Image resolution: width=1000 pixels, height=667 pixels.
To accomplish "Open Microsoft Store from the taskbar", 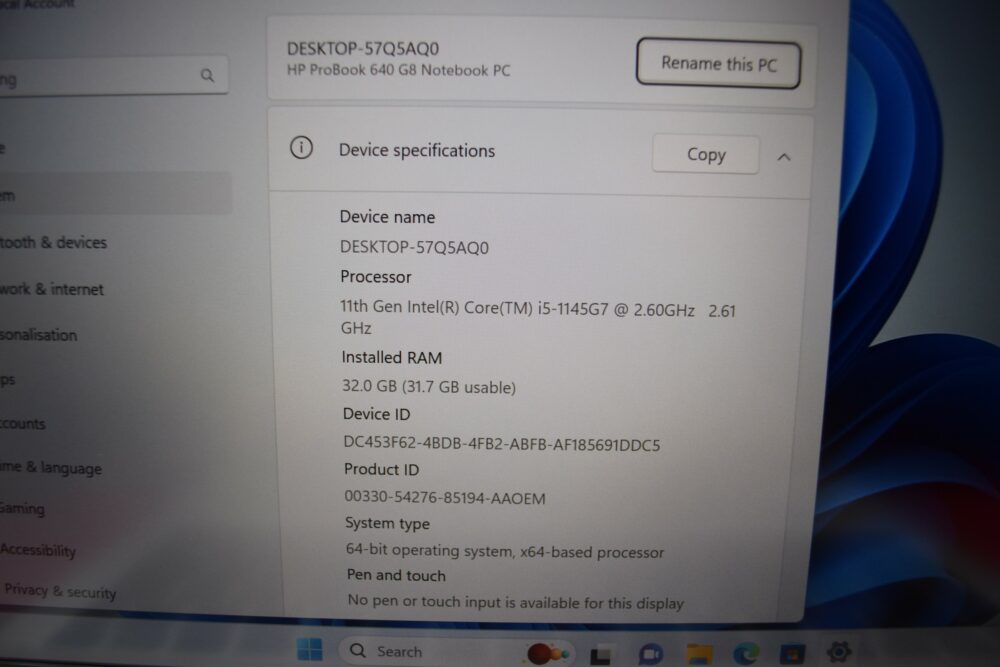I will pos(792,654).
